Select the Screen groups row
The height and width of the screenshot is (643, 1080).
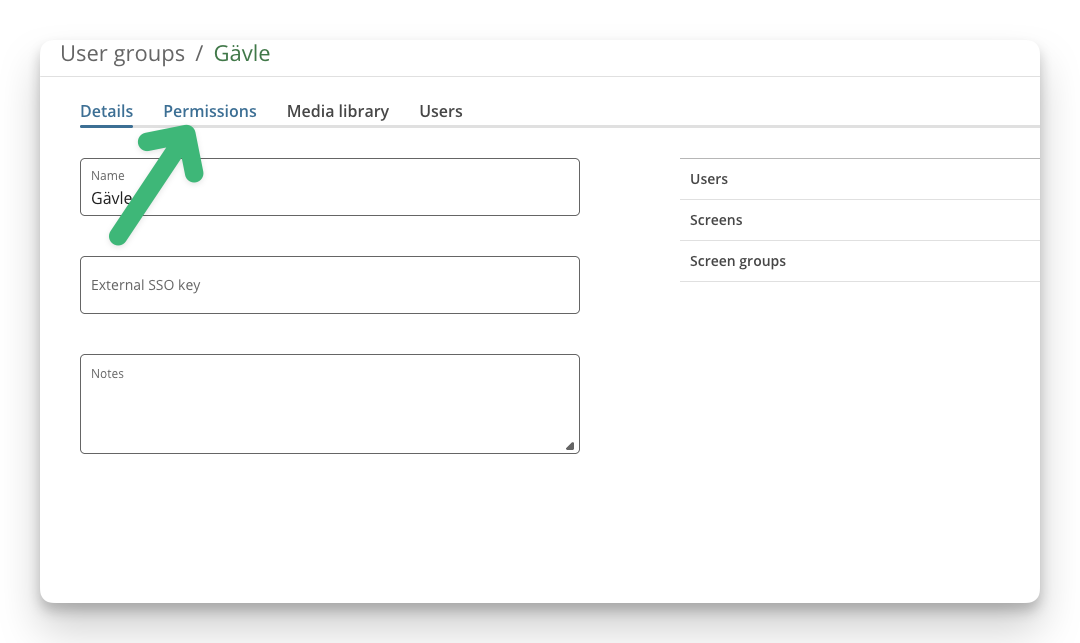pos(860,261)
